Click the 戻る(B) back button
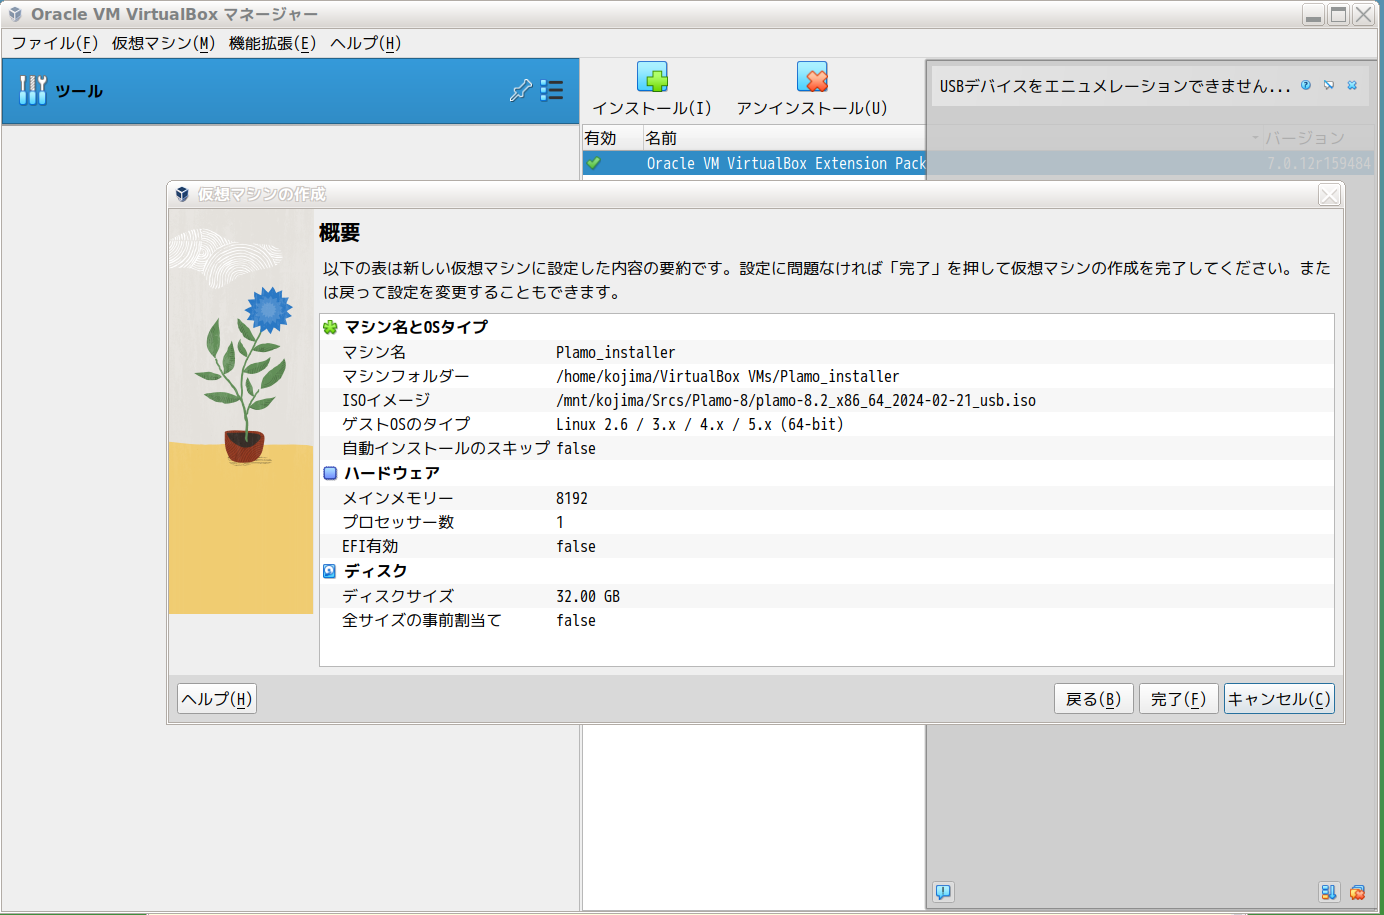Screen dimensions: 1384x915 (x=1094, y=699)
